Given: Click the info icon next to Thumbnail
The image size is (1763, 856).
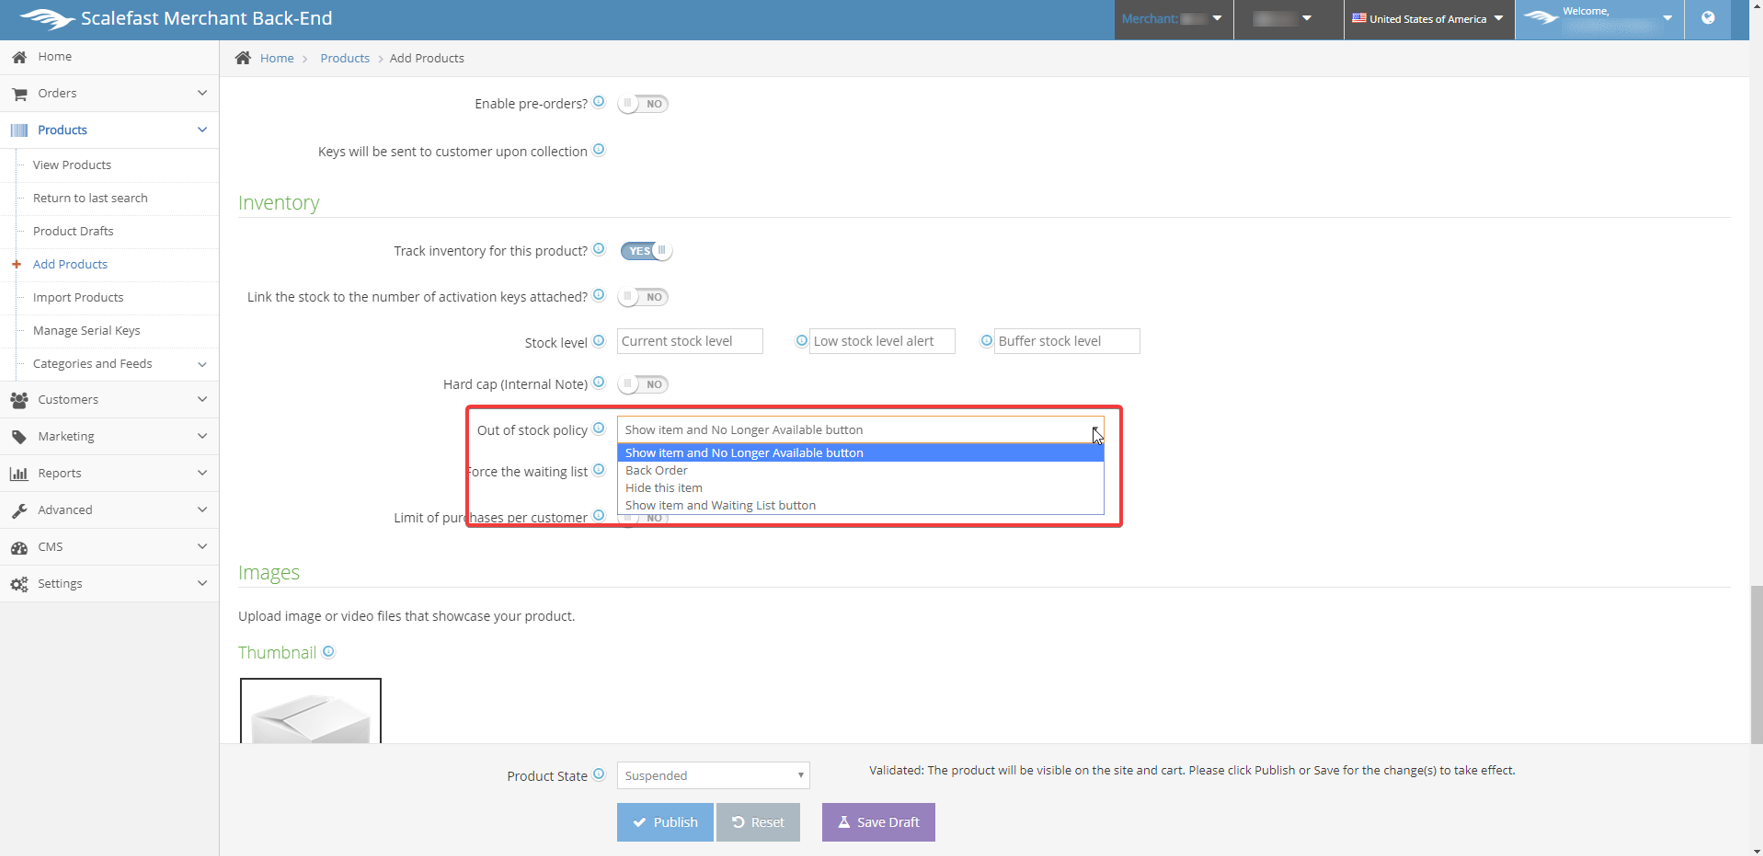Looking at the screenshot, I should point(328,652).
